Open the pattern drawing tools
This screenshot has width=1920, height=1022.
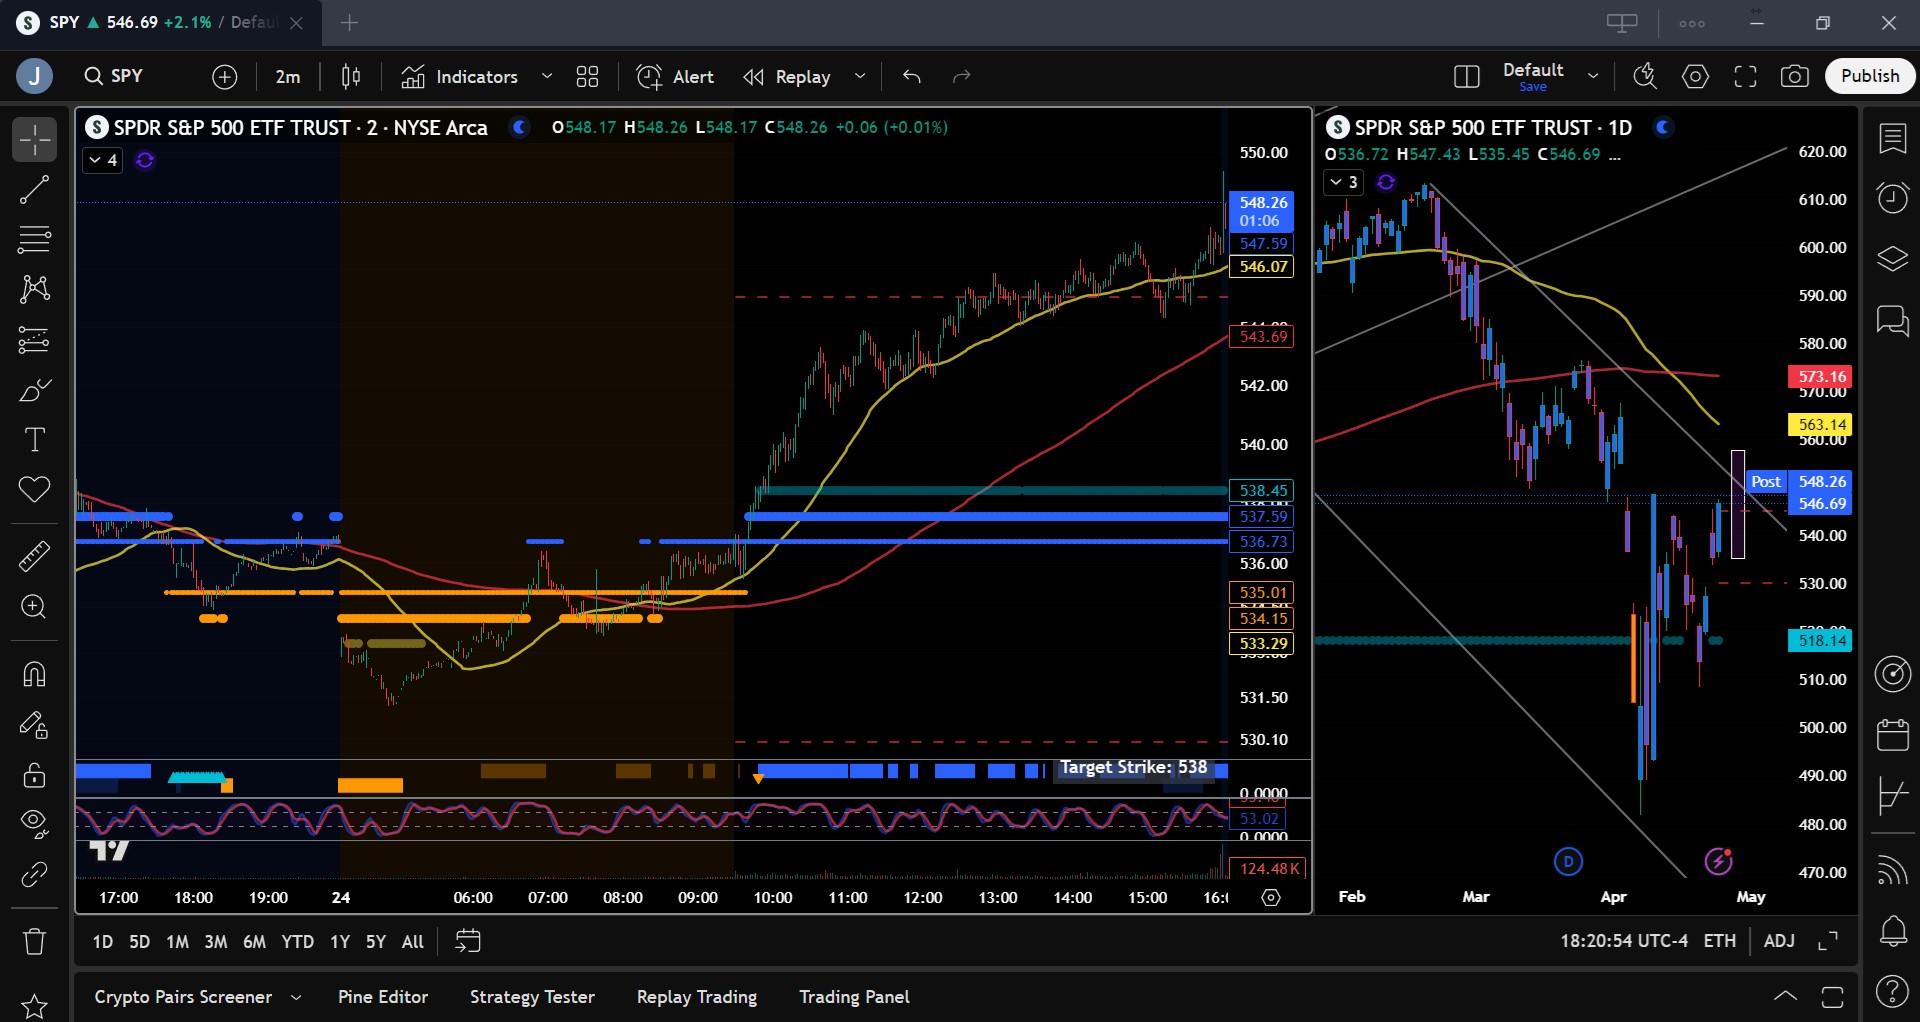pos(34,290)
